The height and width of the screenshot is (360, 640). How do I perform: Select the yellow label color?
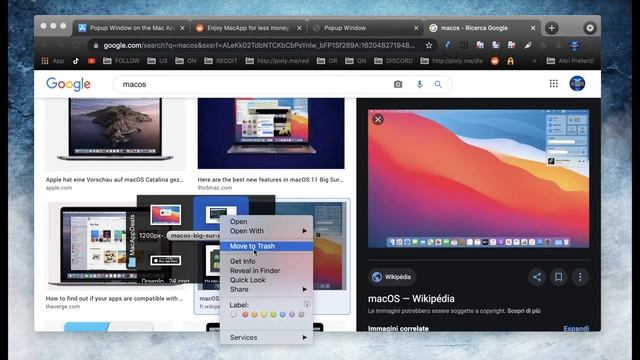tap(264, 315)
